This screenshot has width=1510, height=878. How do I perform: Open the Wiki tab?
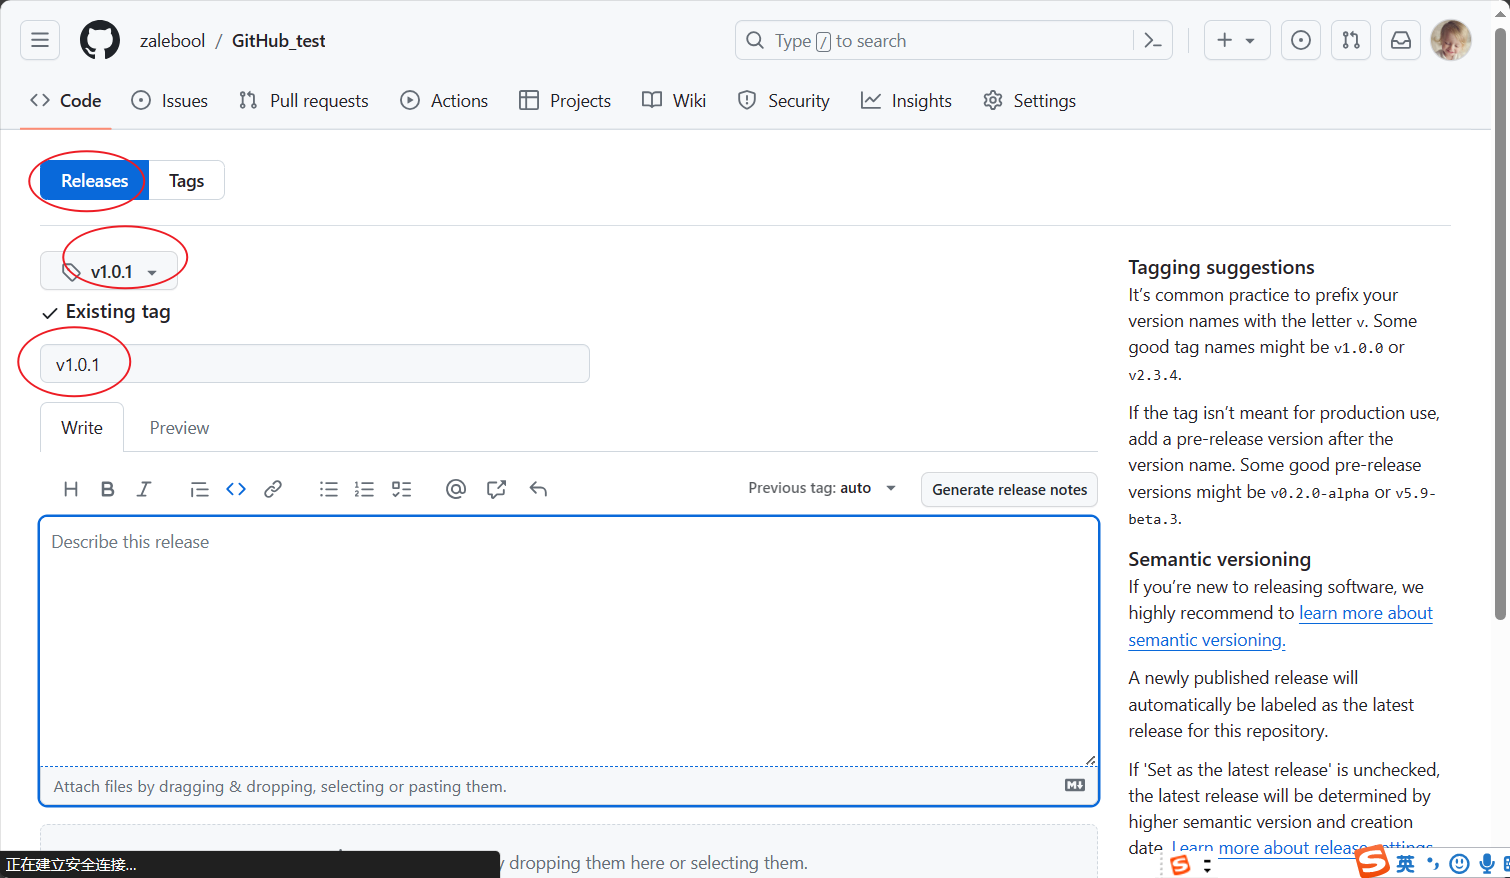click(x=674, y=100)
